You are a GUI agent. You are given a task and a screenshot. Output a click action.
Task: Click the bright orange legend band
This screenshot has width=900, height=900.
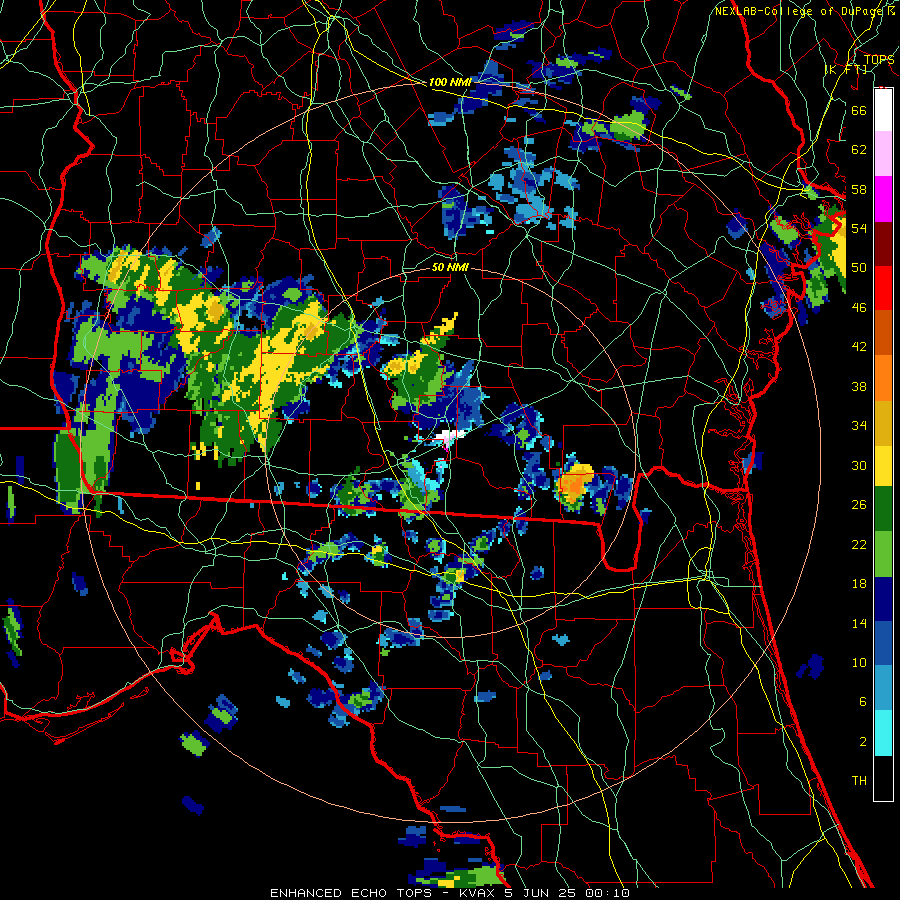(883, 378)
